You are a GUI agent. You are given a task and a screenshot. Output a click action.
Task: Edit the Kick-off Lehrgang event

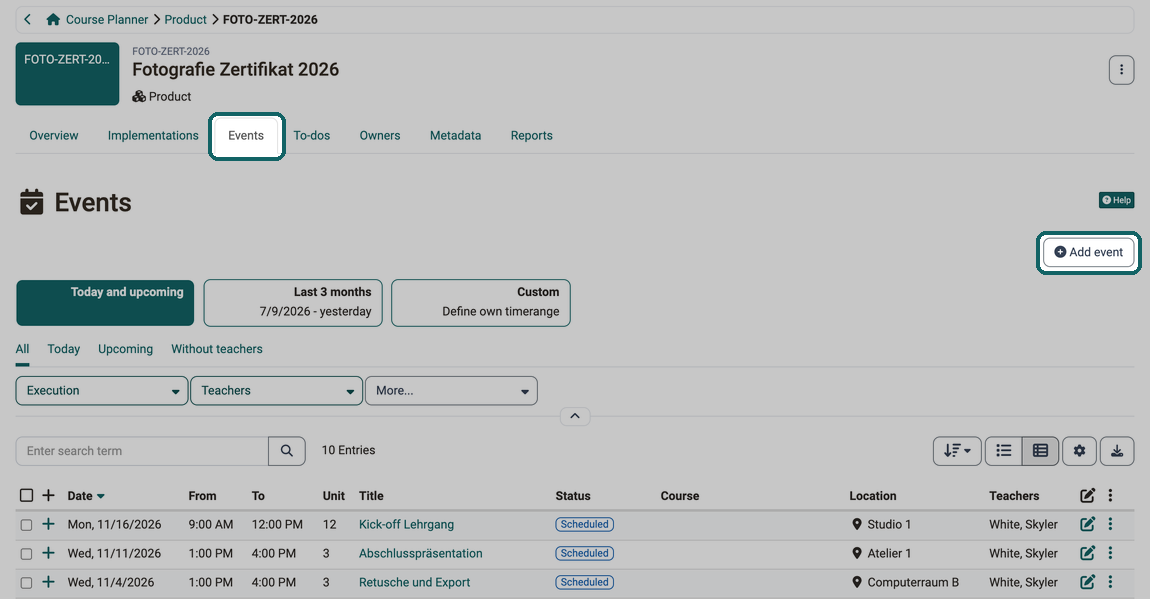[1087, 524]
